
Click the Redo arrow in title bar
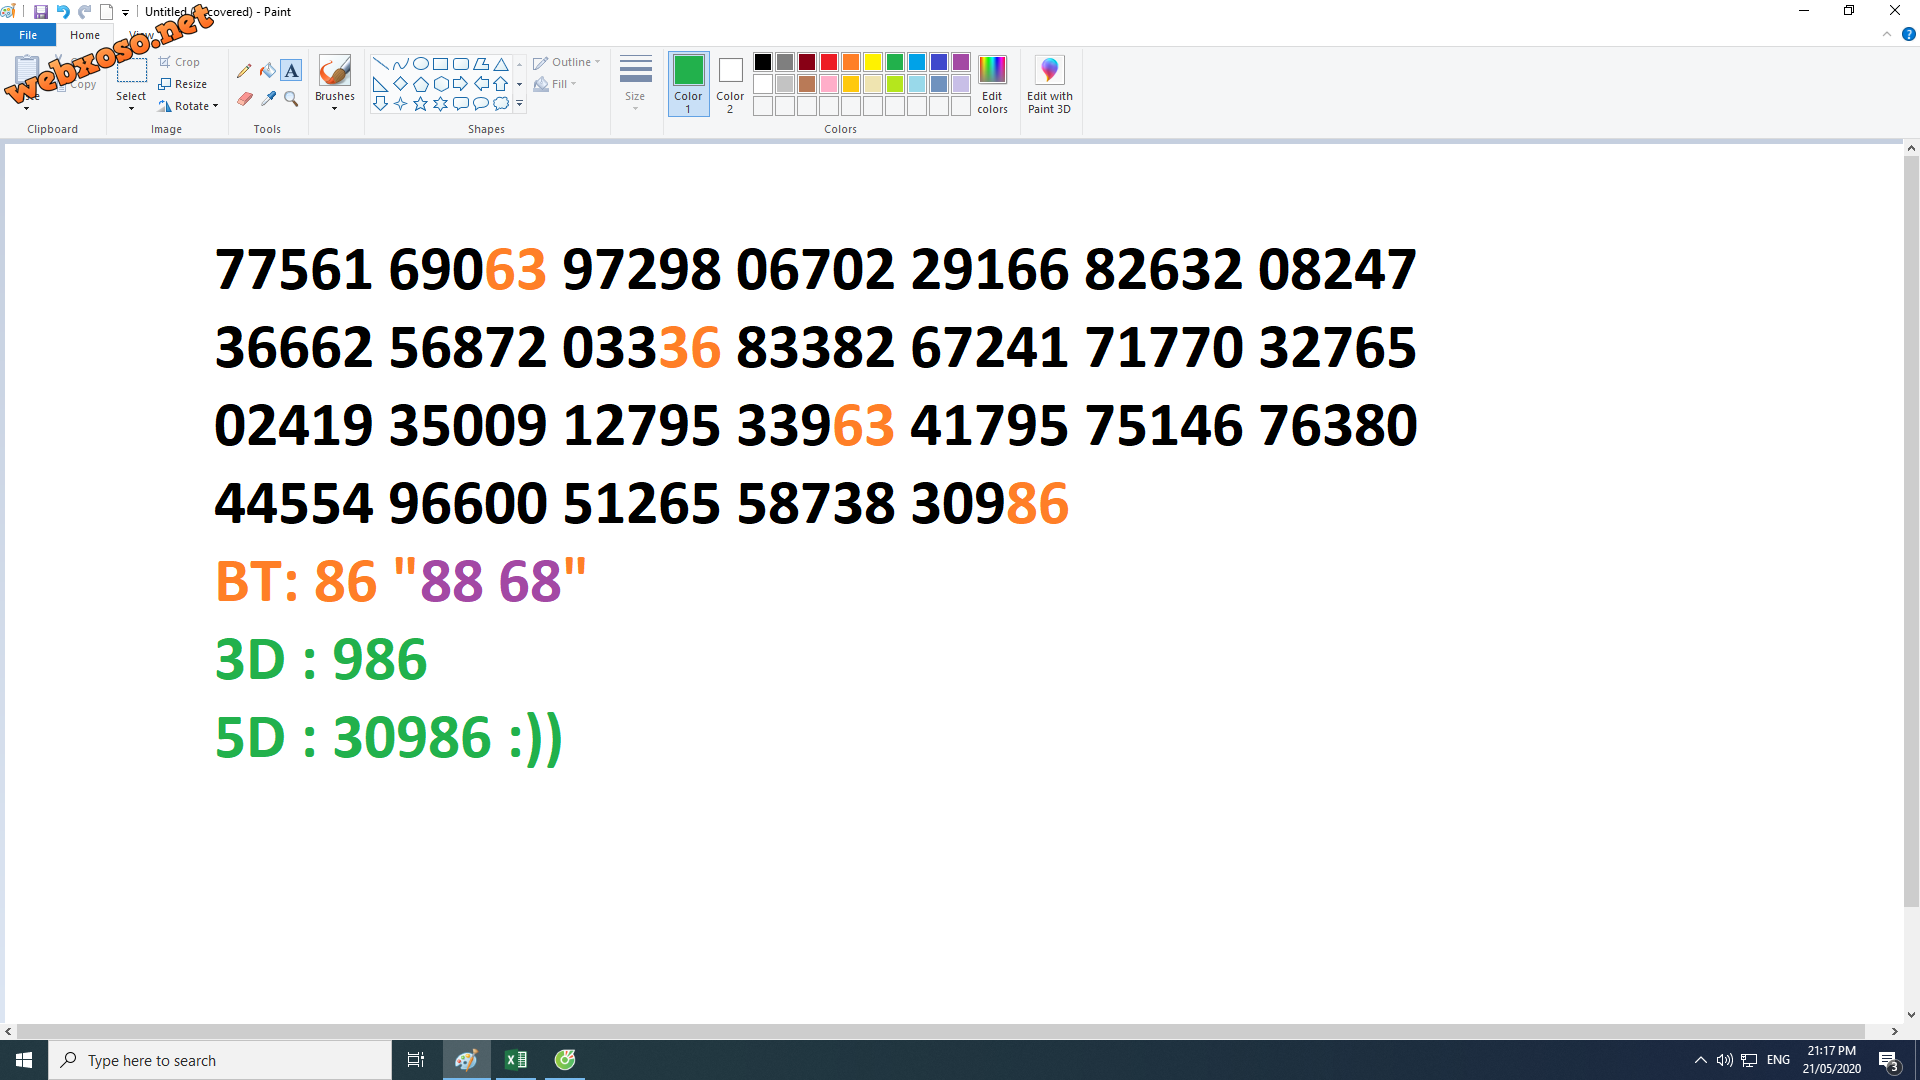[x=85, y=12]
